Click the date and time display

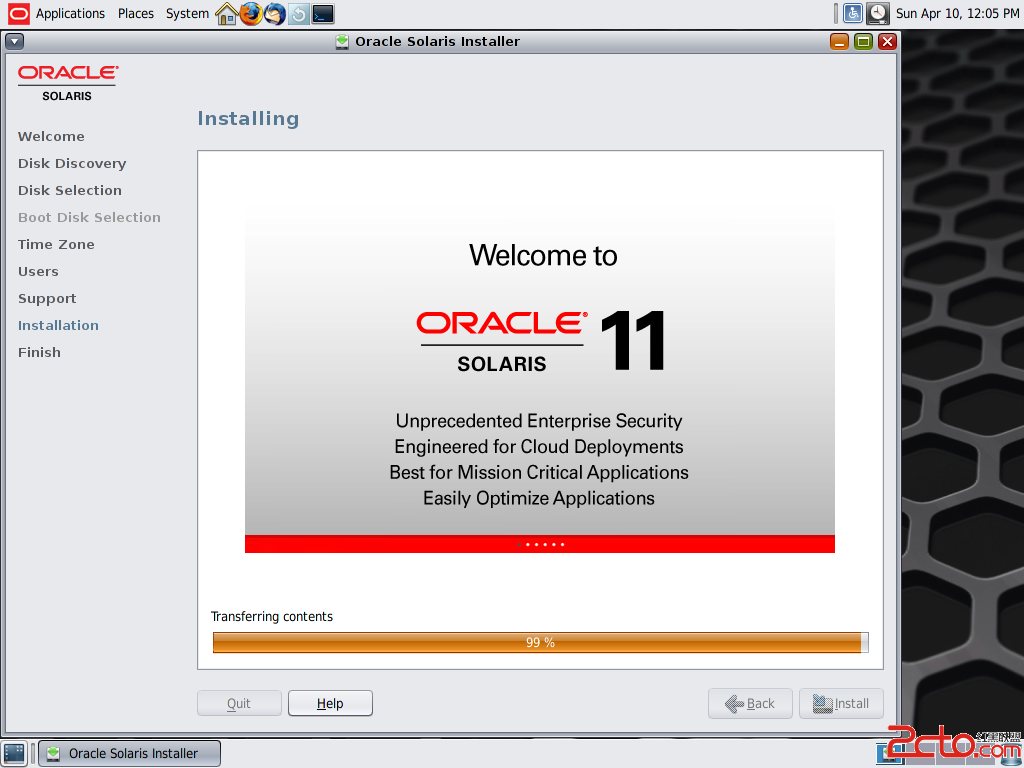pyautogui.click(x=957, y=13)
